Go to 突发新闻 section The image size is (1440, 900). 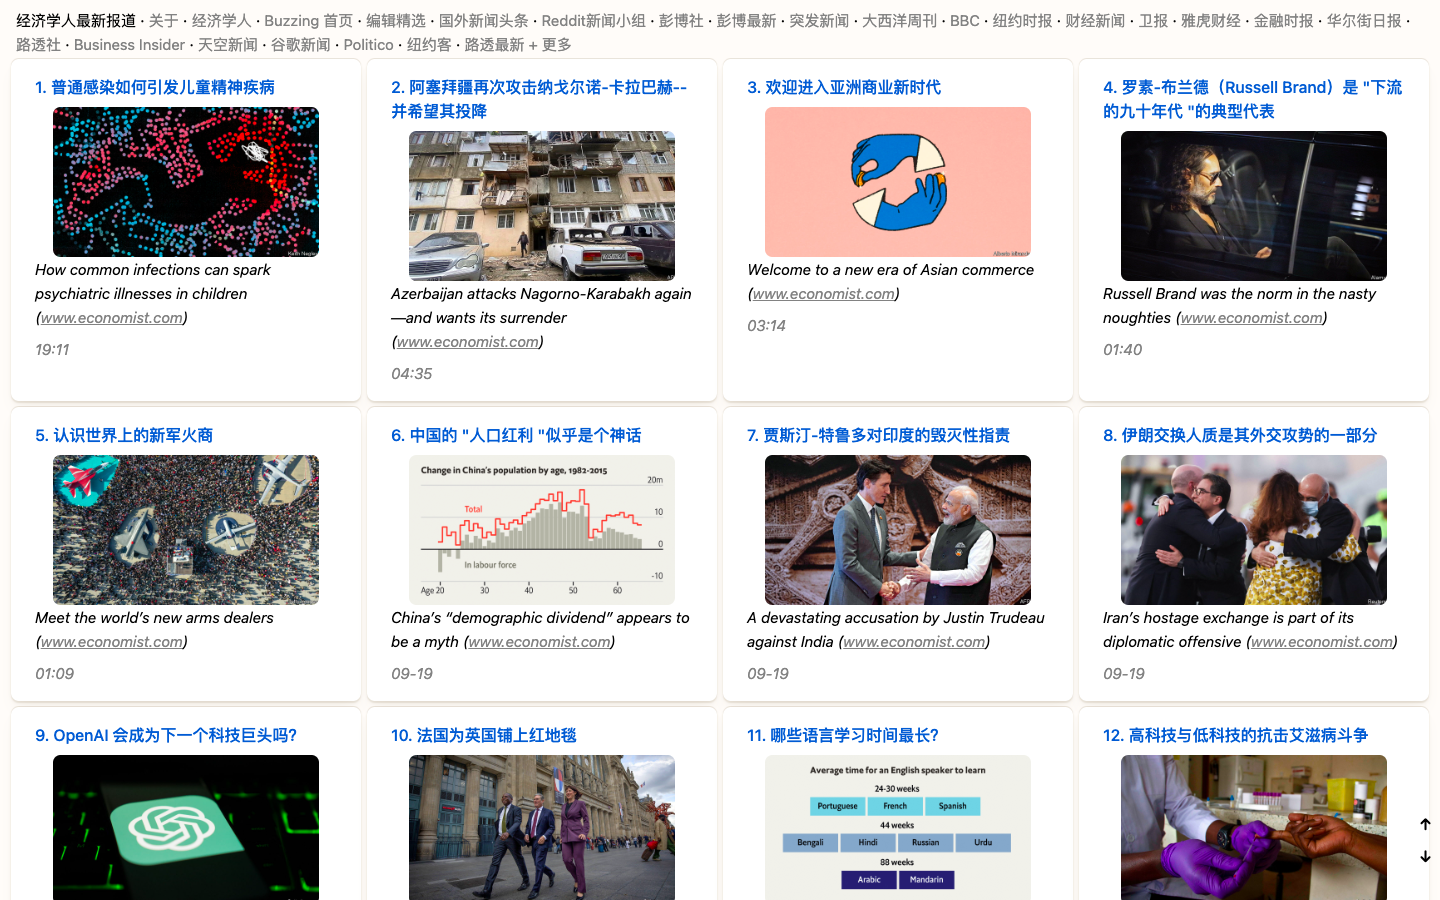(819, 20)
